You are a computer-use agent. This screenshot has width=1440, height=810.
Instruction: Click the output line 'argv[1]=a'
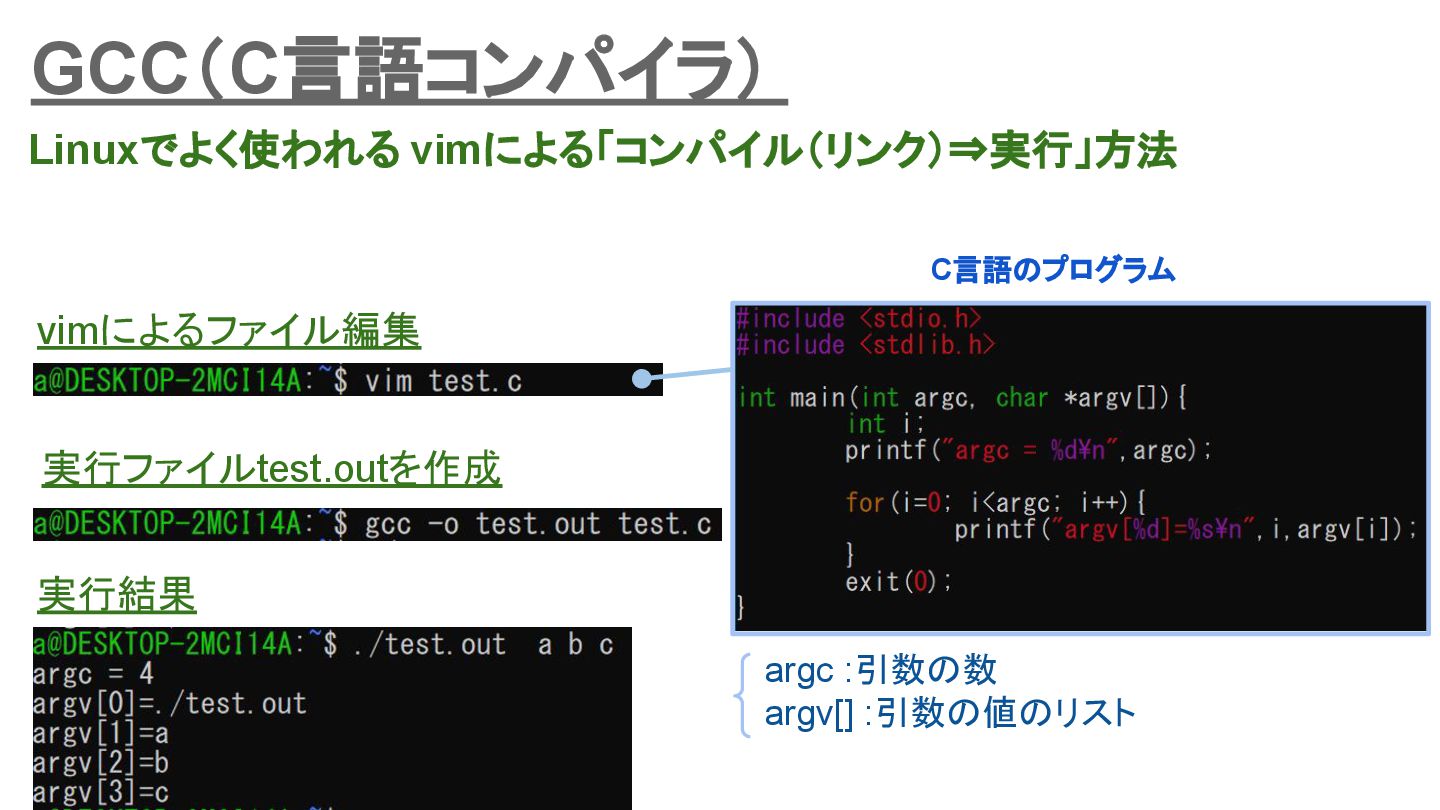click(100, 734)
